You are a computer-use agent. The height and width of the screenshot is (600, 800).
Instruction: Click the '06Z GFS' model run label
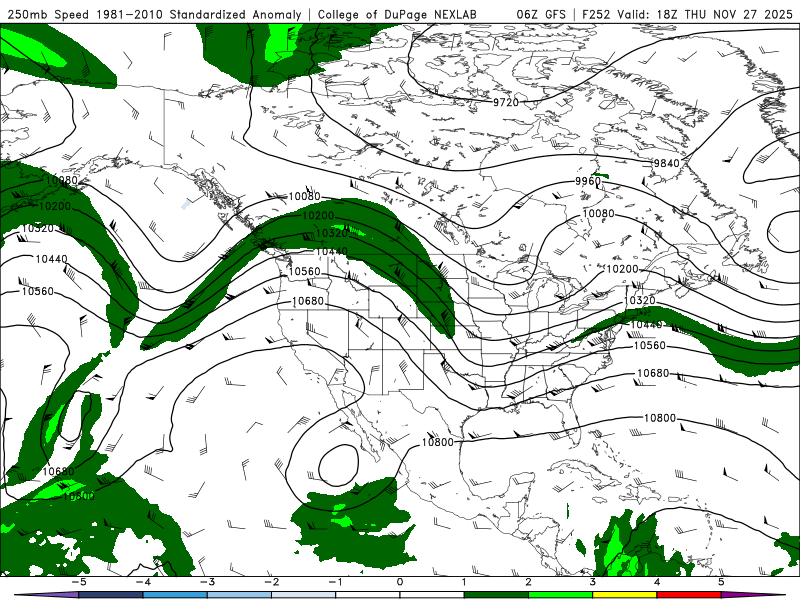541,14
